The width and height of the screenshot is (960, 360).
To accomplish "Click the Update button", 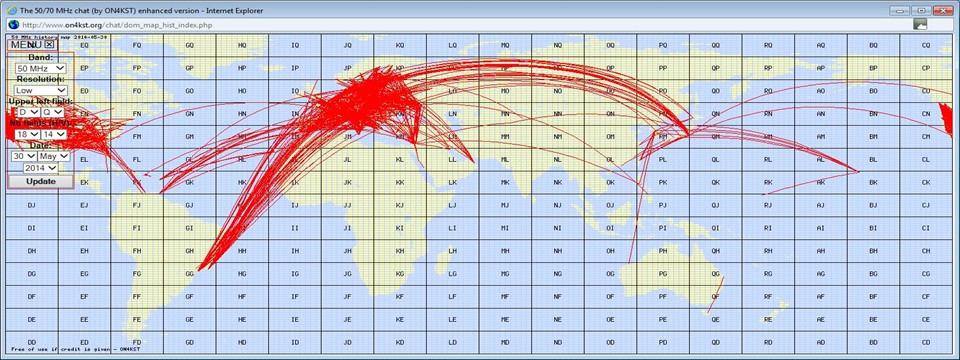I will point(40,182).
